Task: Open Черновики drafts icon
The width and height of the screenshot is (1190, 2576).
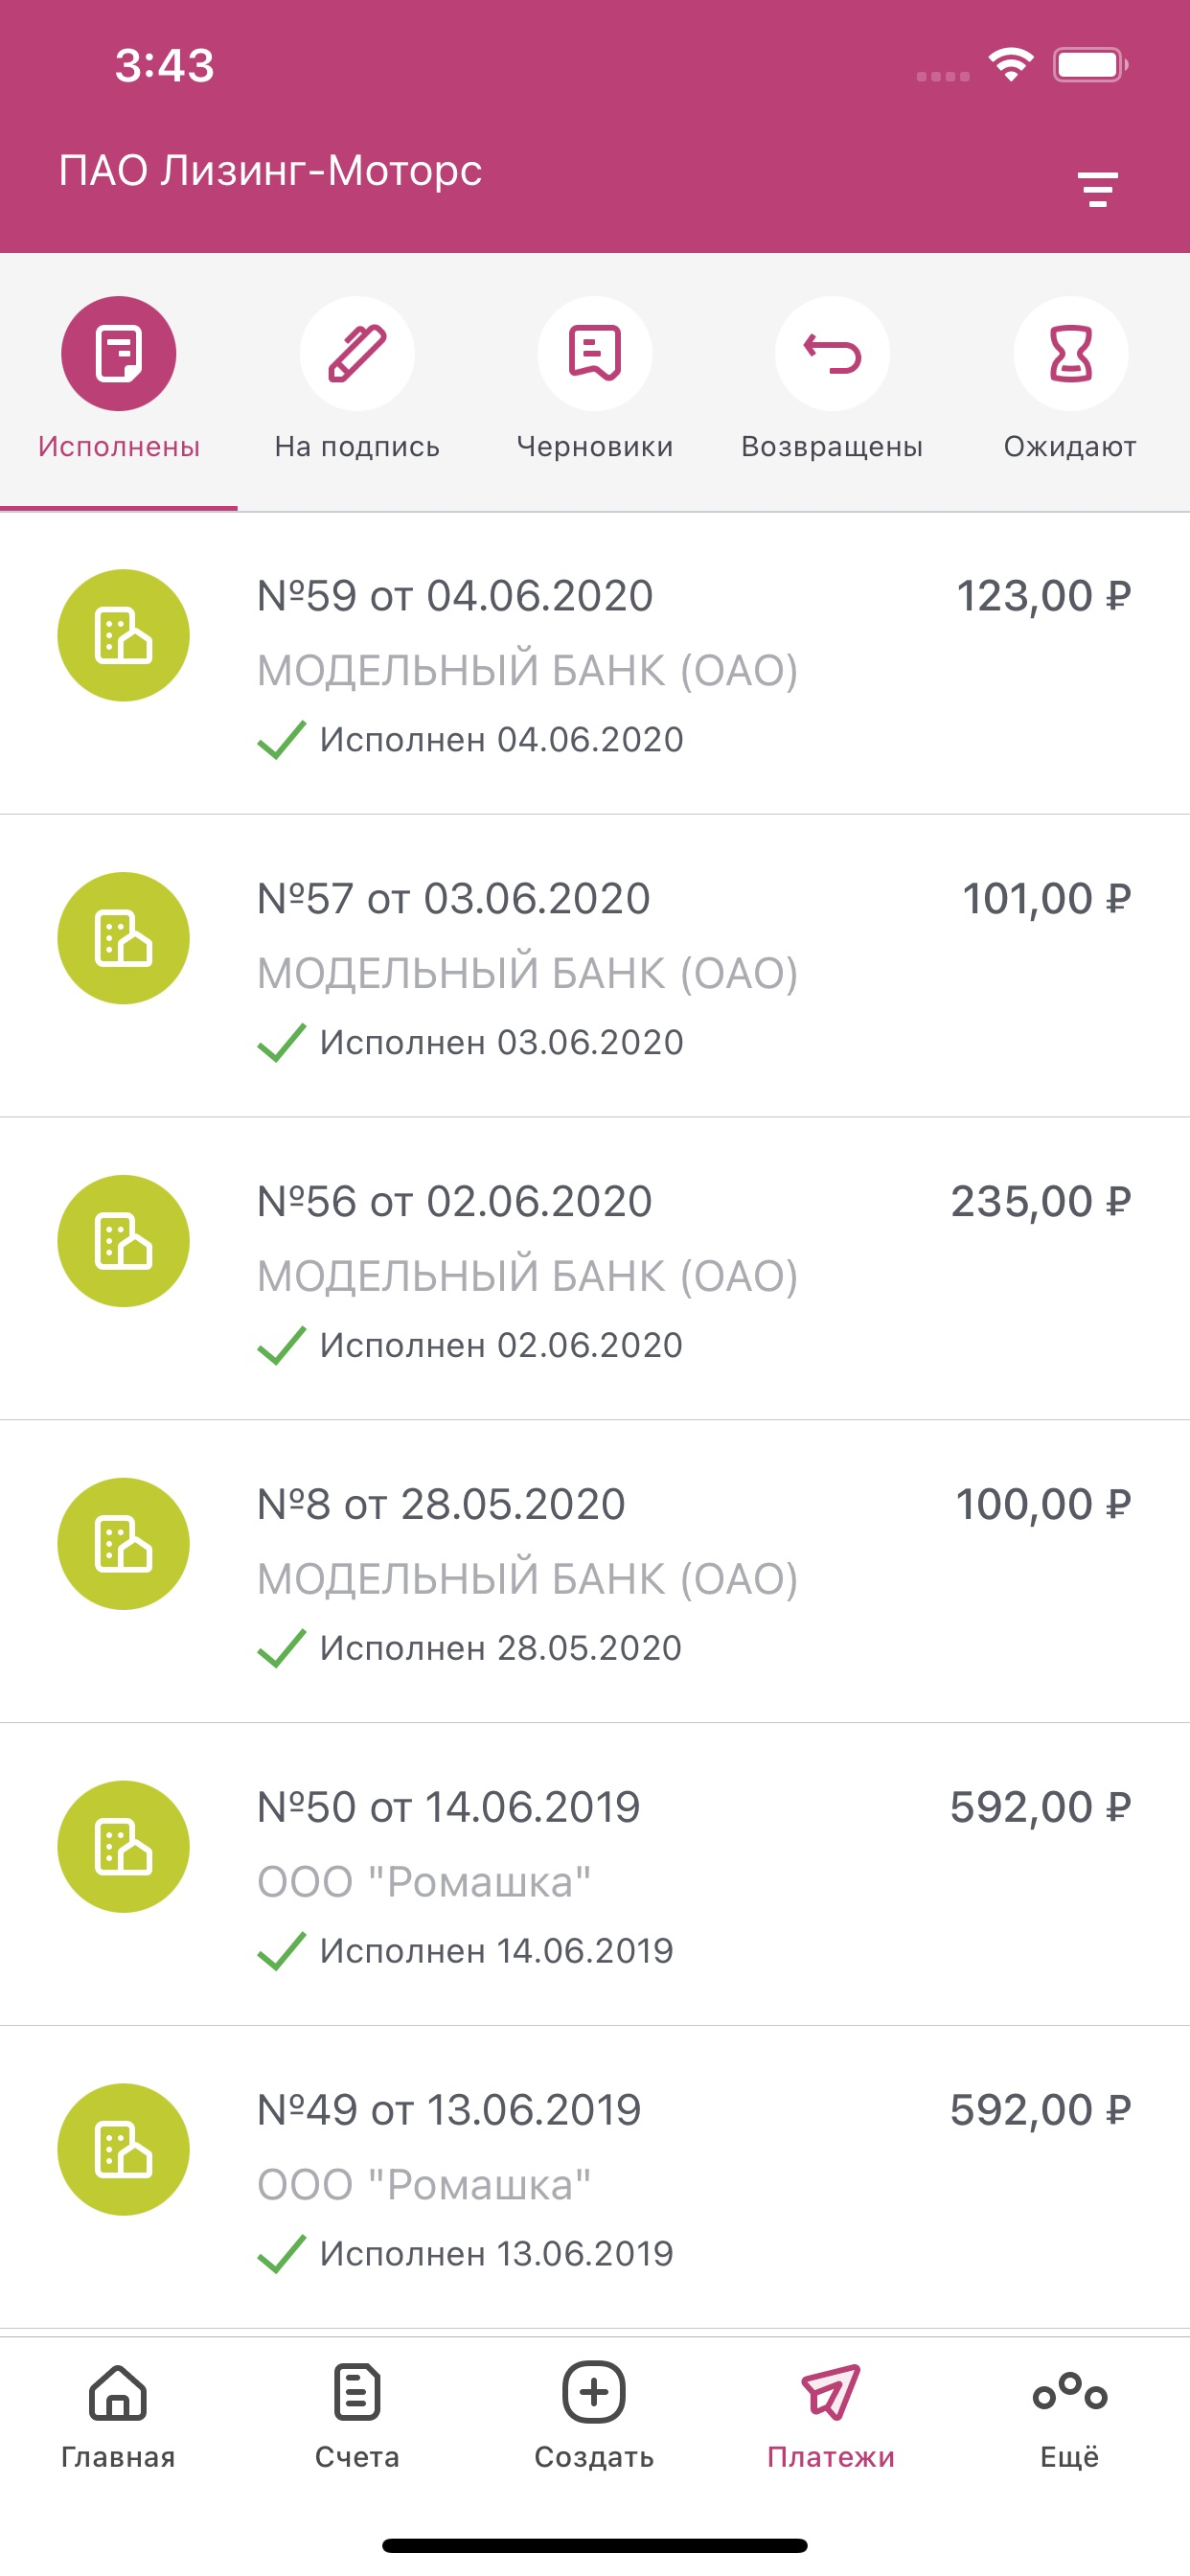Action: point(595,353)
